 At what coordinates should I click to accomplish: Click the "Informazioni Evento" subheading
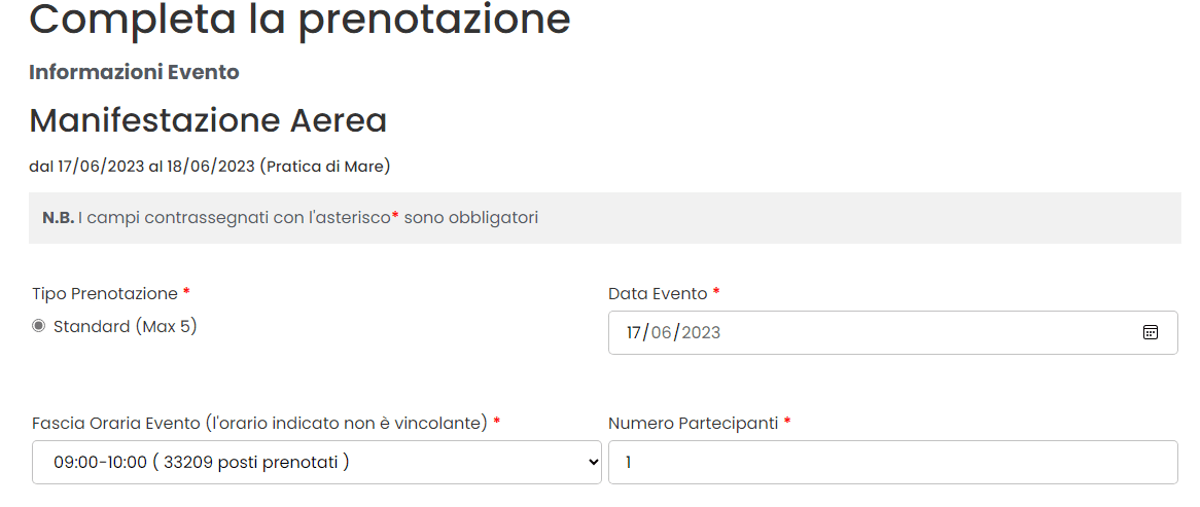[134, 72]
